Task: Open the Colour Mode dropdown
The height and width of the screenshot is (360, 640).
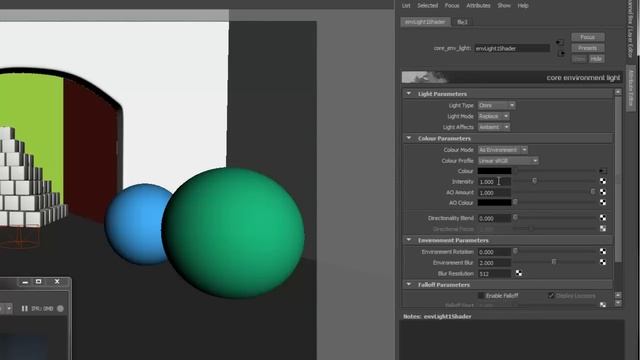Action: coord(503,150)
